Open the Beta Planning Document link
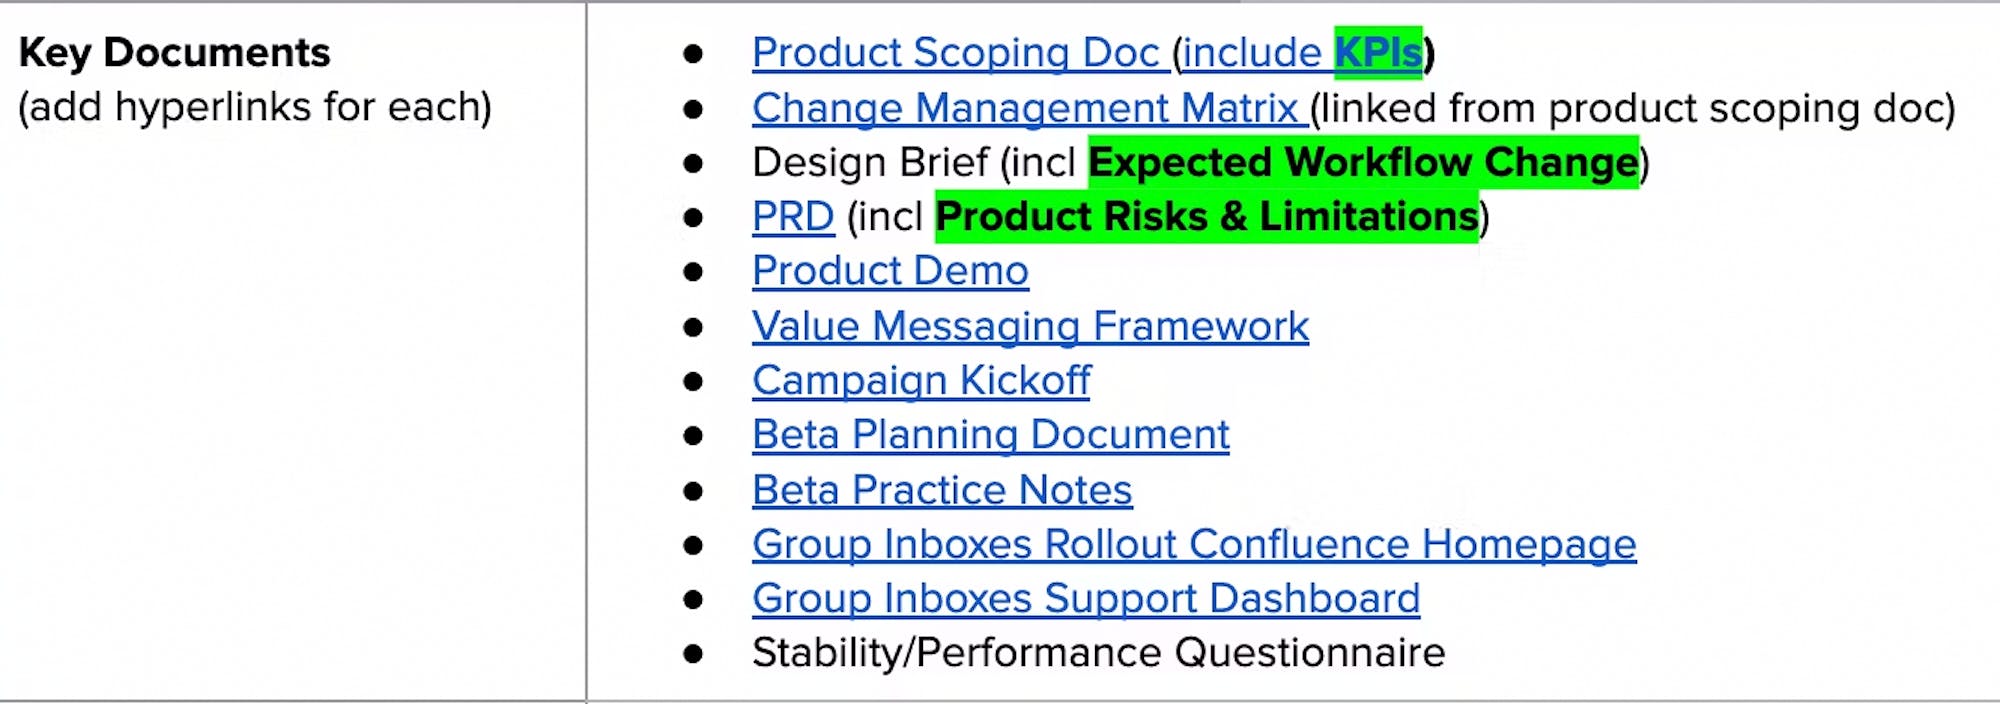 click(990, 435)
